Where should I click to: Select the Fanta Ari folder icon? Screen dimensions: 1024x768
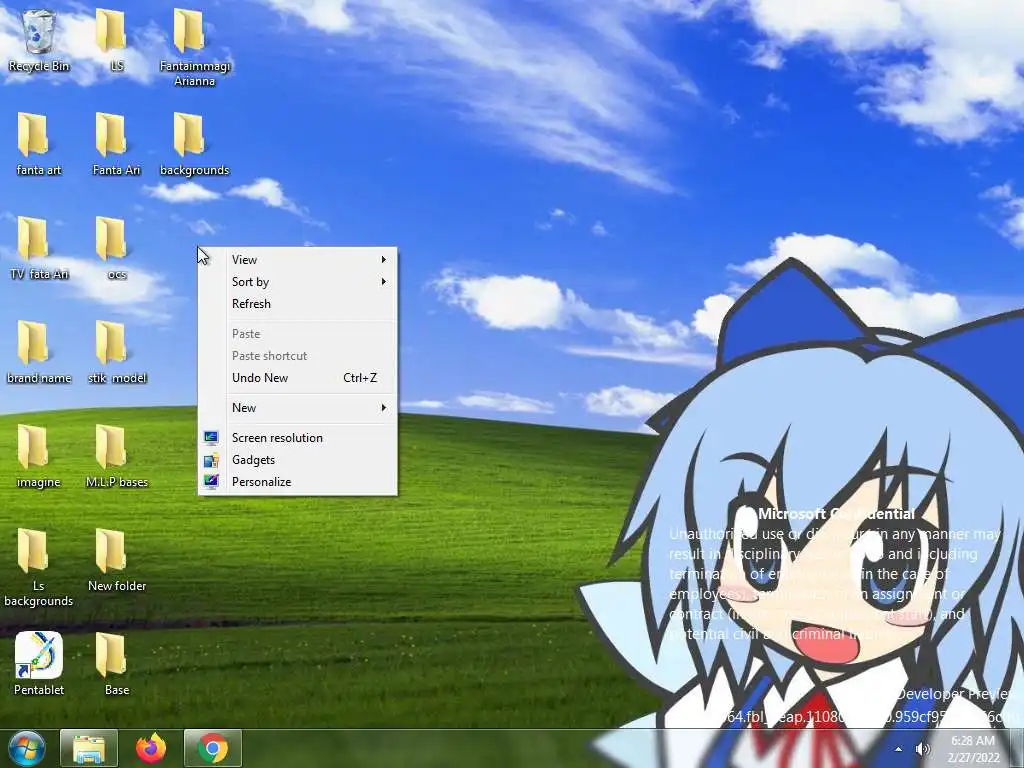(116, 144)
